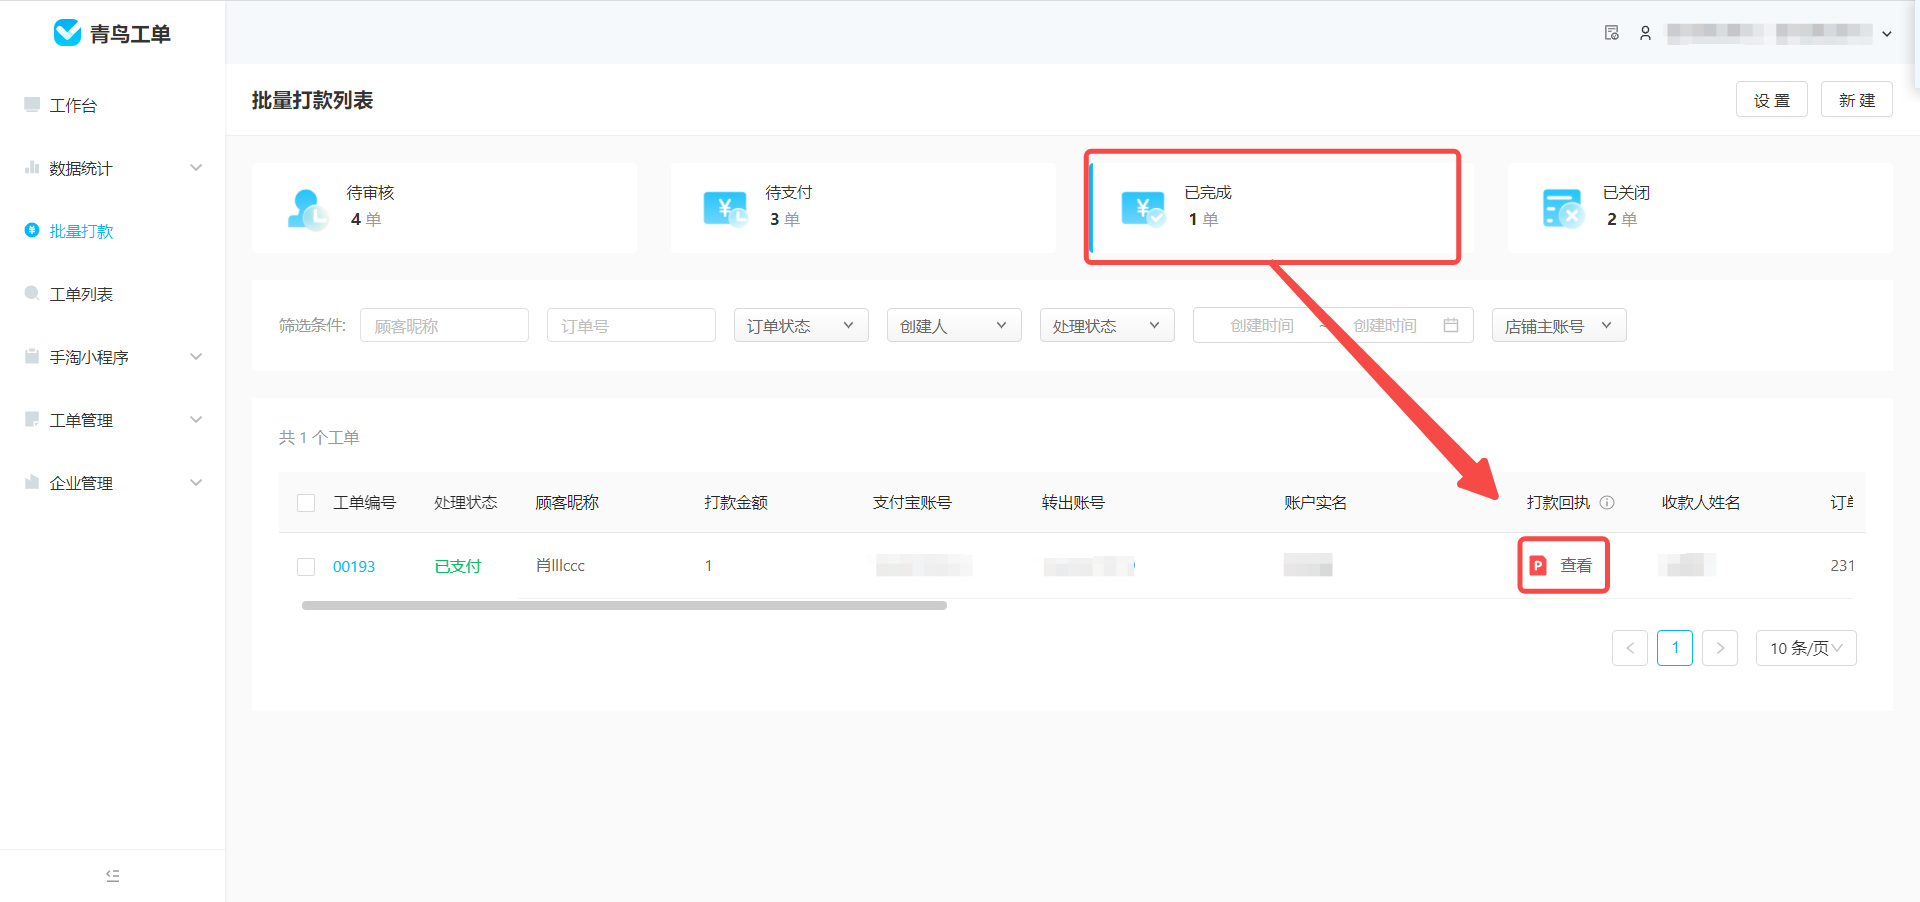The height and width of the screenshot is (902, 1920).
Task: Open the 处理状态 filter dropdown
Action: point(1107,325)
